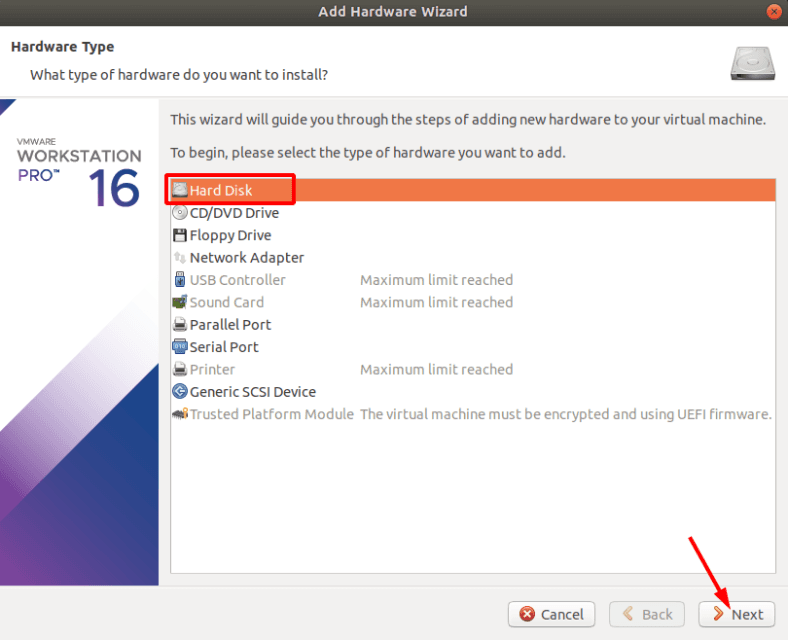Click the Parallel Port printer icon

180,325
